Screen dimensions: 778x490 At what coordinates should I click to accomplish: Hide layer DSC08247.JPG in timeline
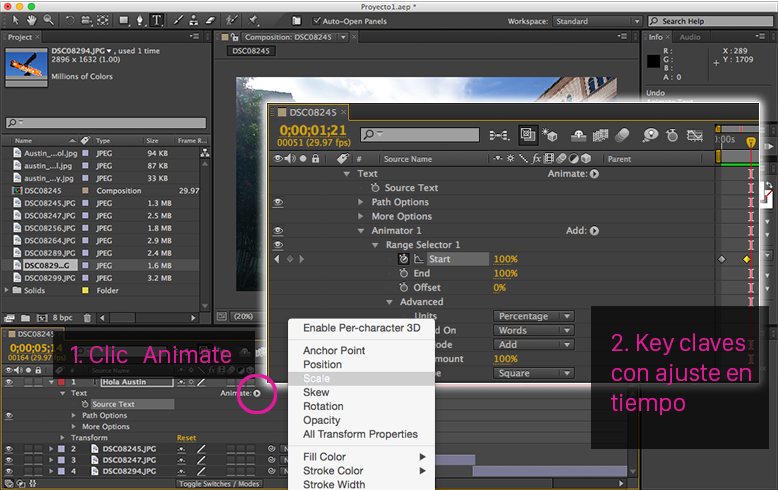(x=9, y=460)
